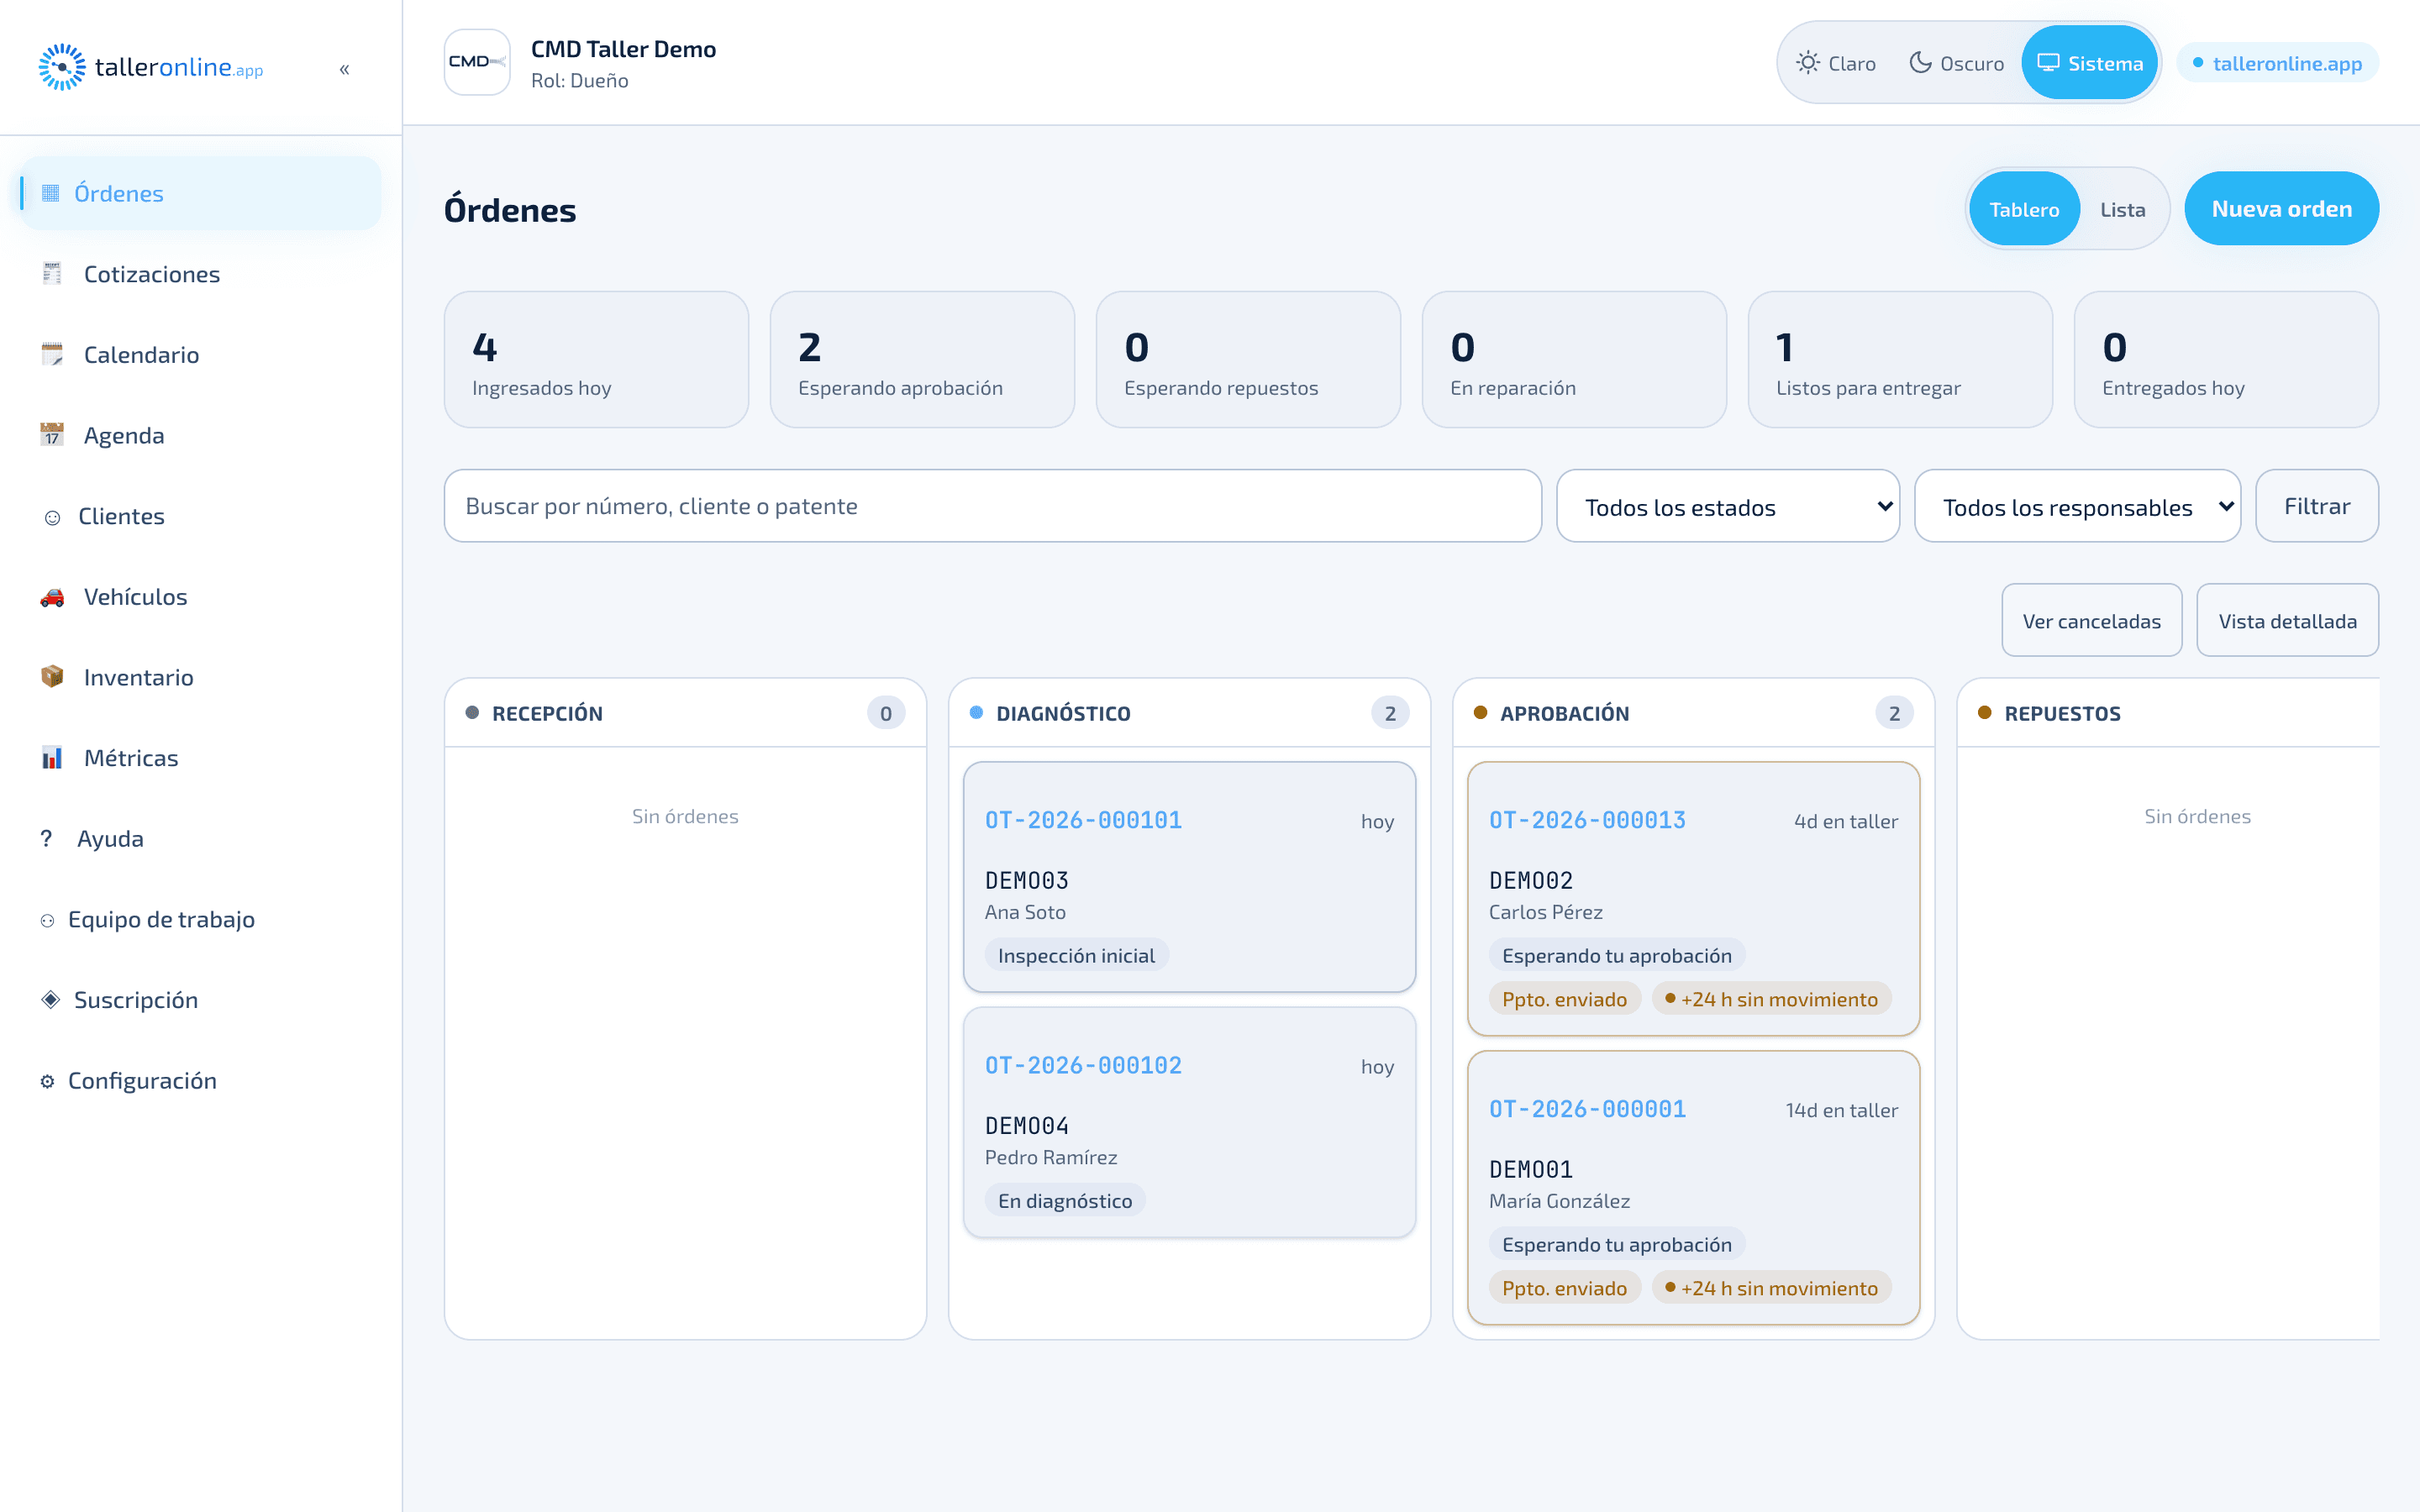Image resolution: width=2420 pixels, height=1512 pixels.
Task: Click client name Carlos Pérez
Action: 1545,912
